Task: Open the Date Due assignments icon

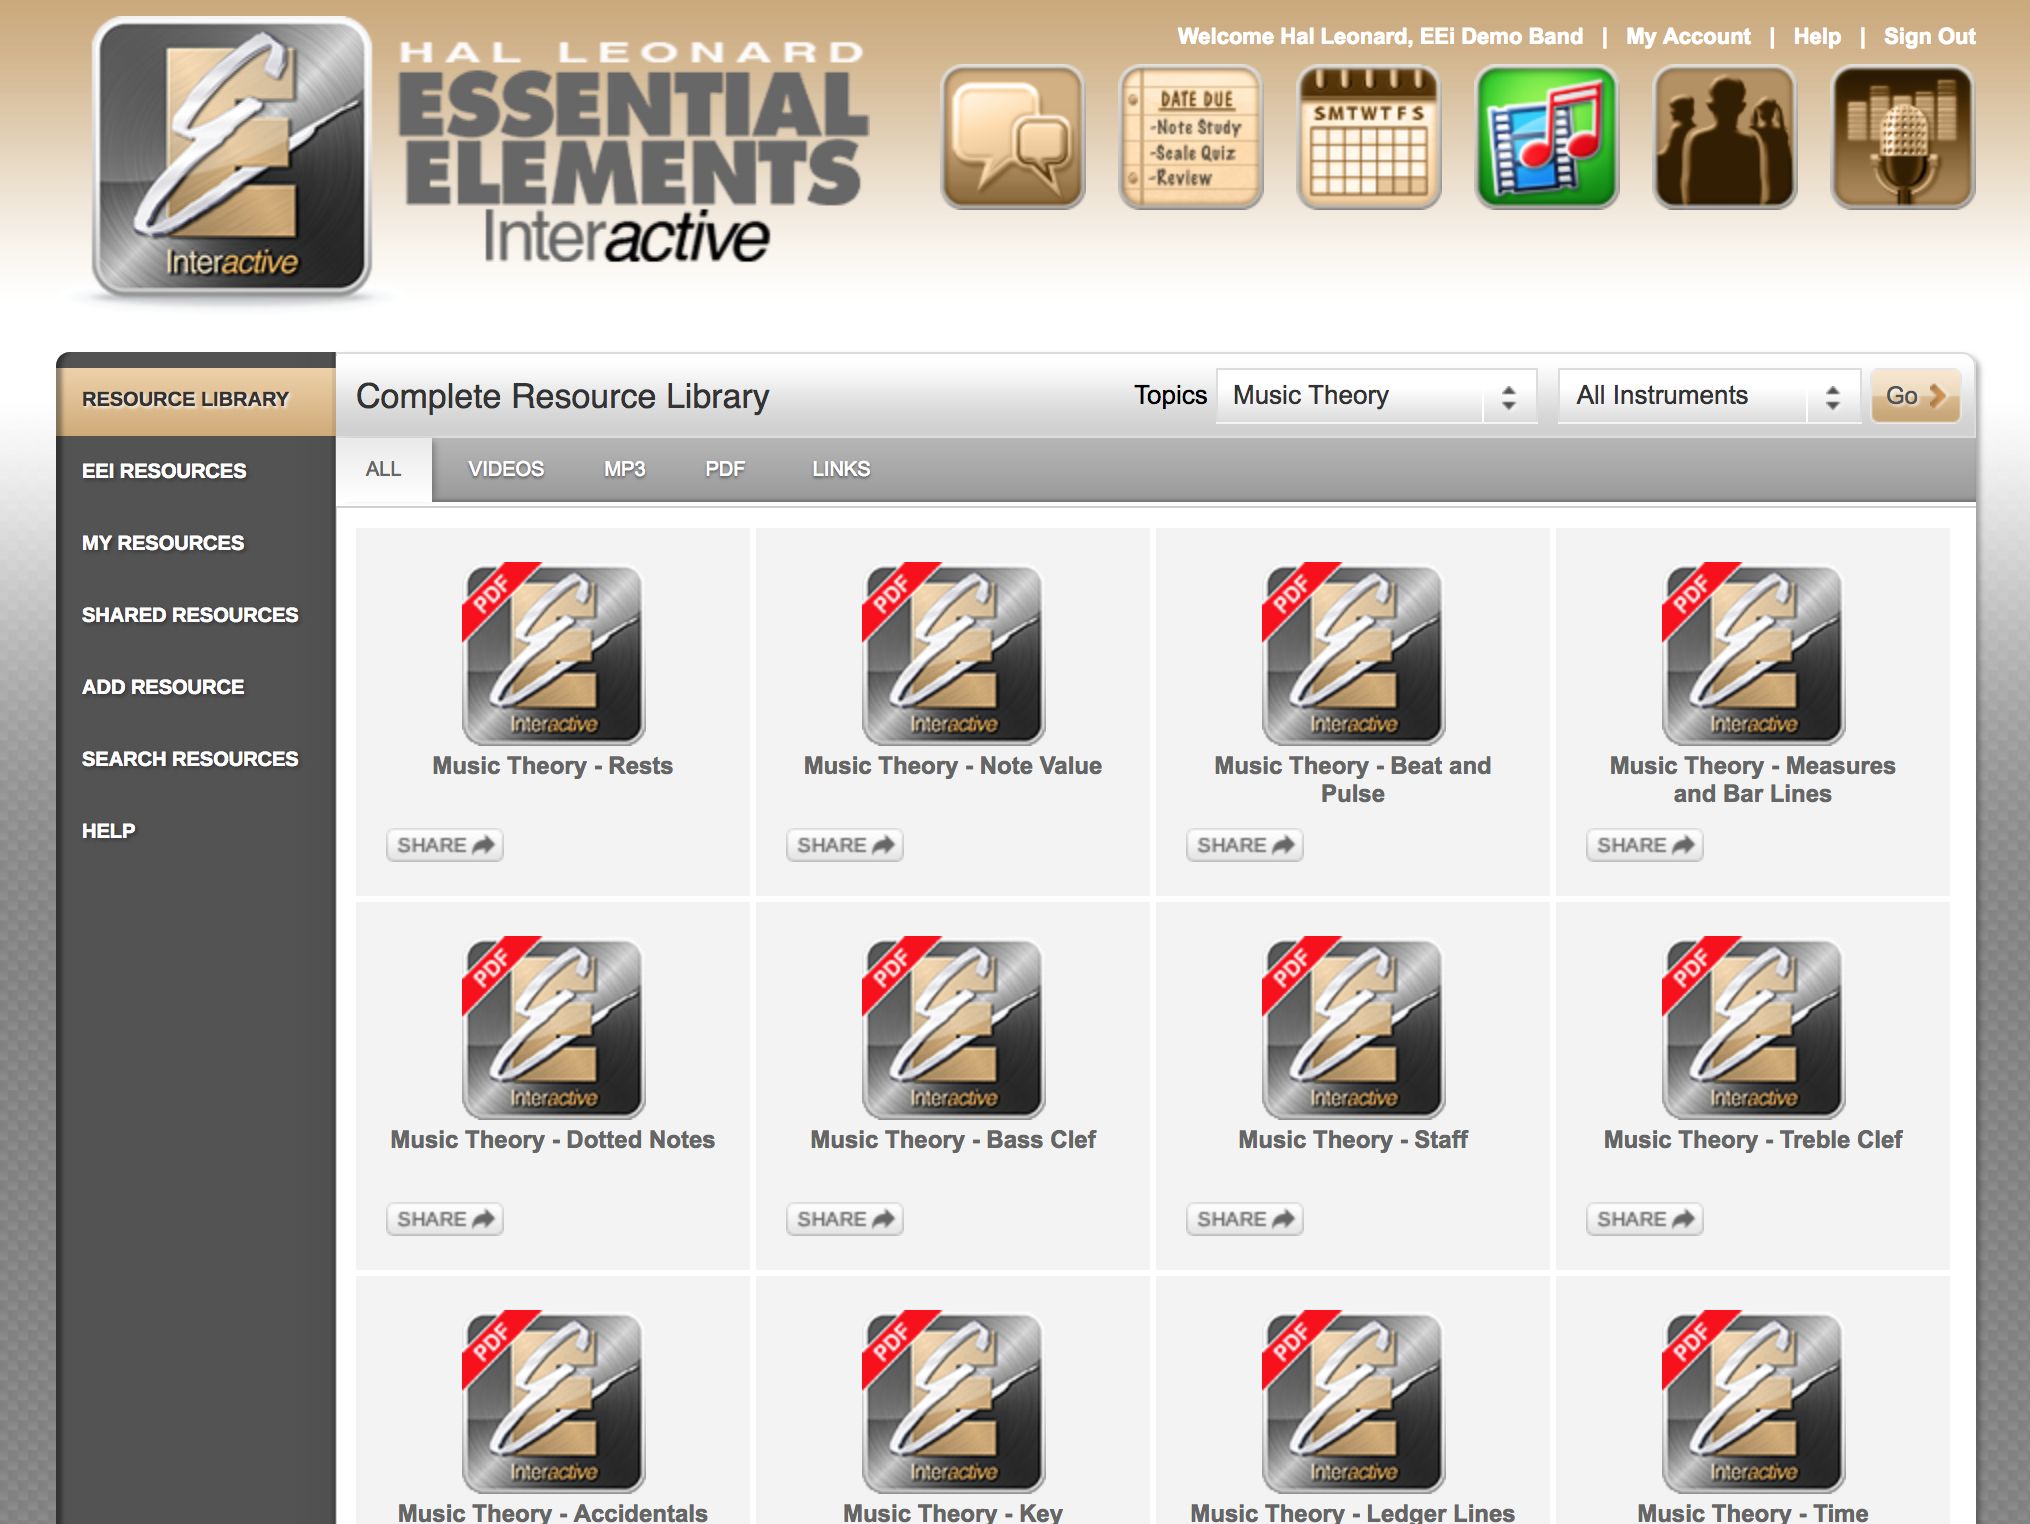Action: pos(1191,137)
